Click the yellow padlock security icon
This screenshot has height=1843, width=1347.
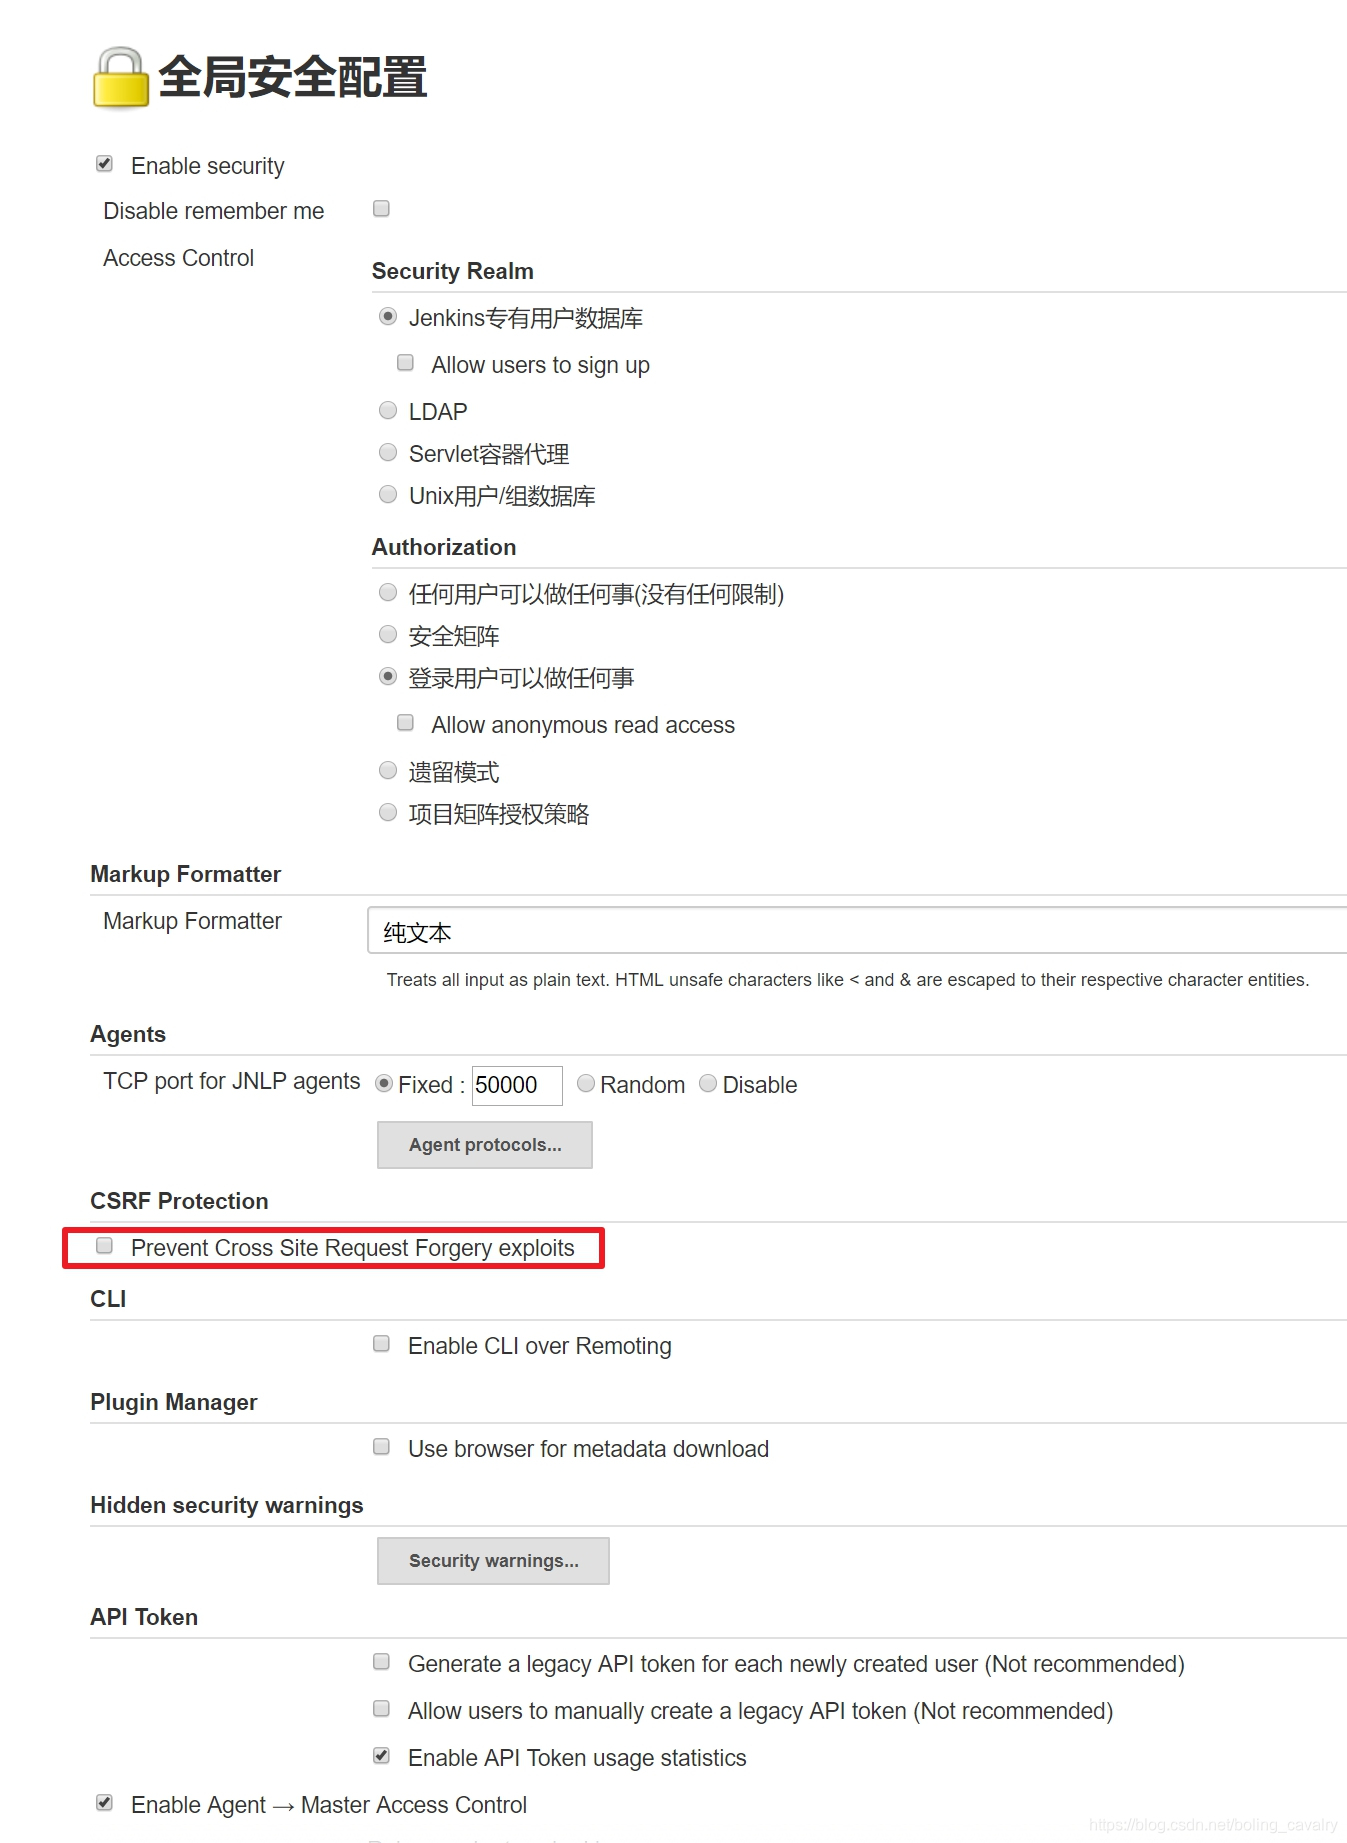(121, 77)
